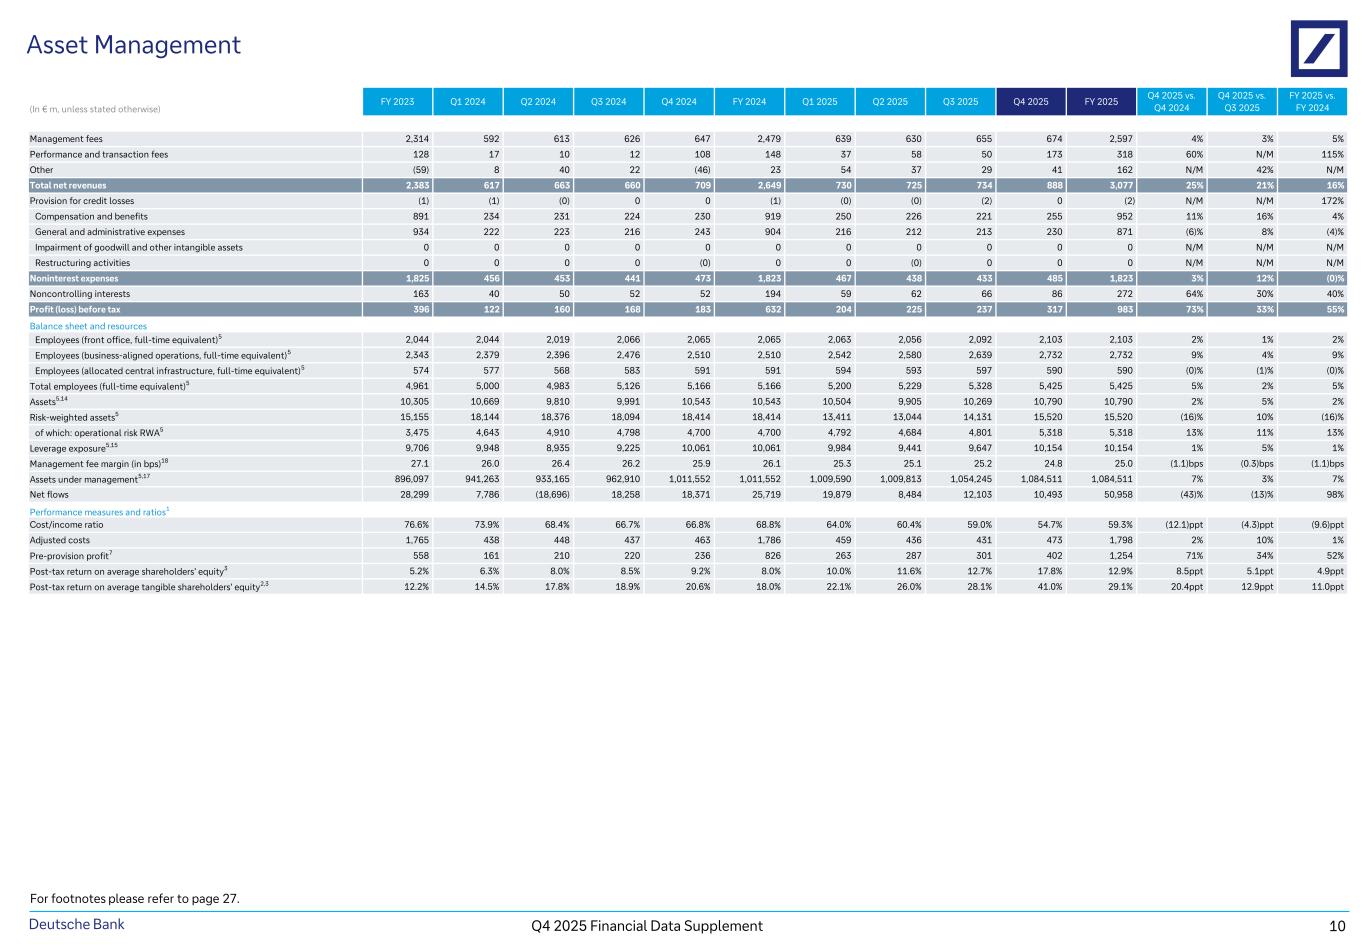The width and height of the screenshot is (1365, 945).
Task: Click the Q4 2025 Financial Data Supplement footer
Action: point(647,926)
